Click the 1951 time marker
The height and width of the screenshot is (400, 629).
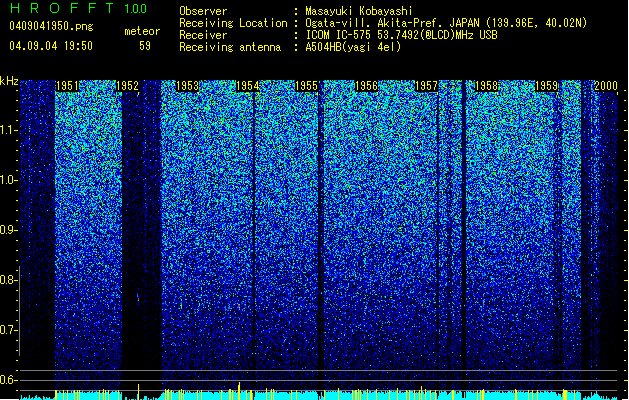click(67, 86)
